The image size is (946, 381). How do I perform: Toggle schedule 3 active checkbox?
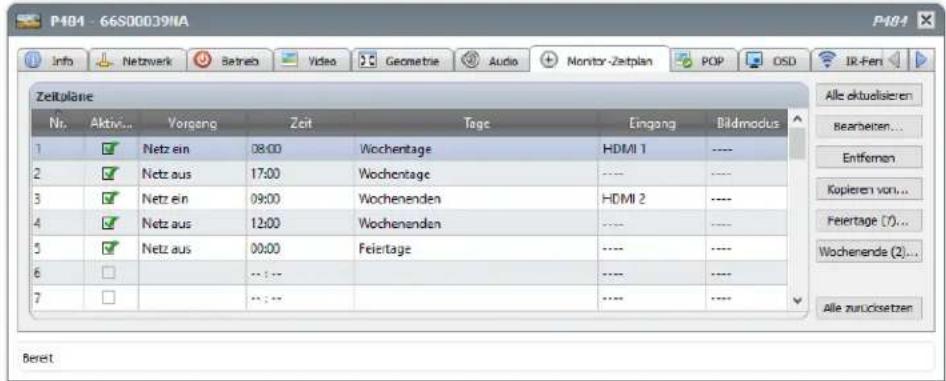[x=110, y=199]
